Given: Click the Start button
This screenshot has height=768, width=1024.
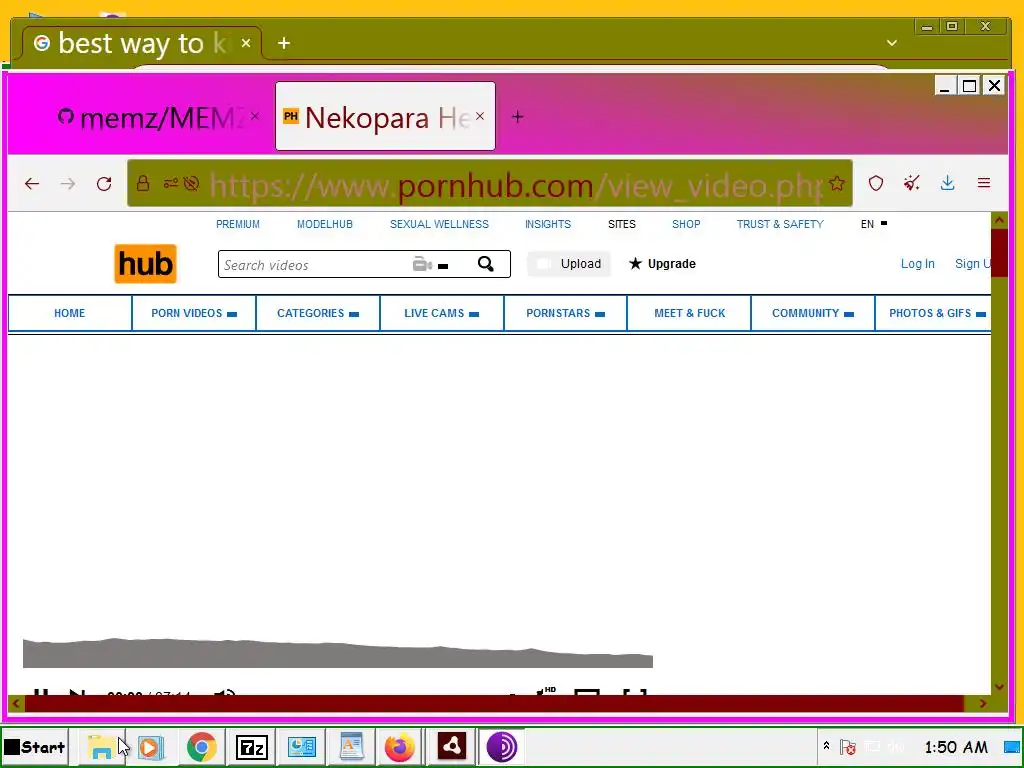Looking at the screenshot, I should tap(35, 747).
